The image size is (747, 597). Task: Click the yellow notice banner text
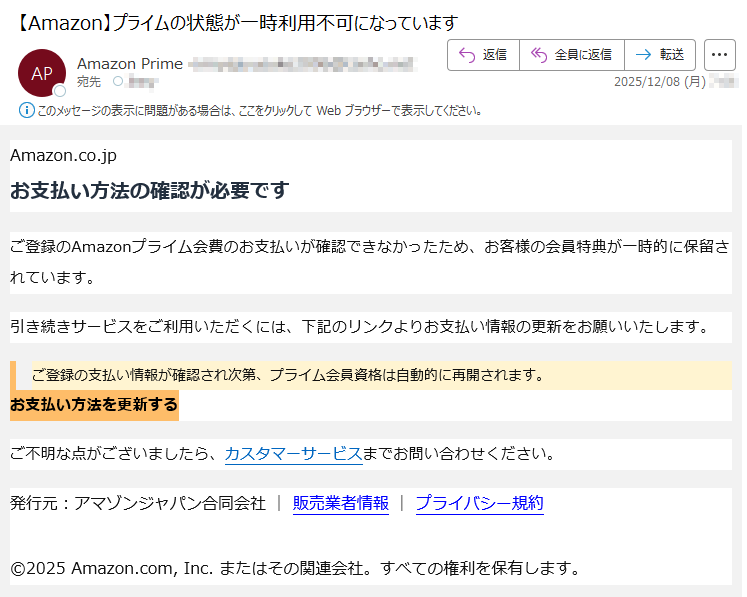click(287, 376)
